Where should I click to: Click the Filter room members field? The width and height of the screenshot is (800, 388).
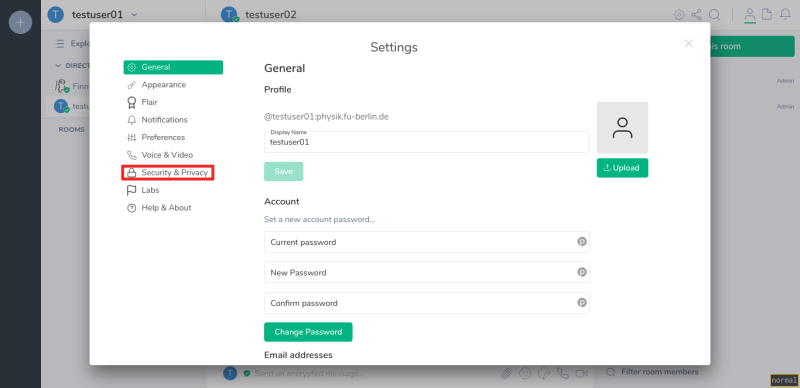pos(660,372)
